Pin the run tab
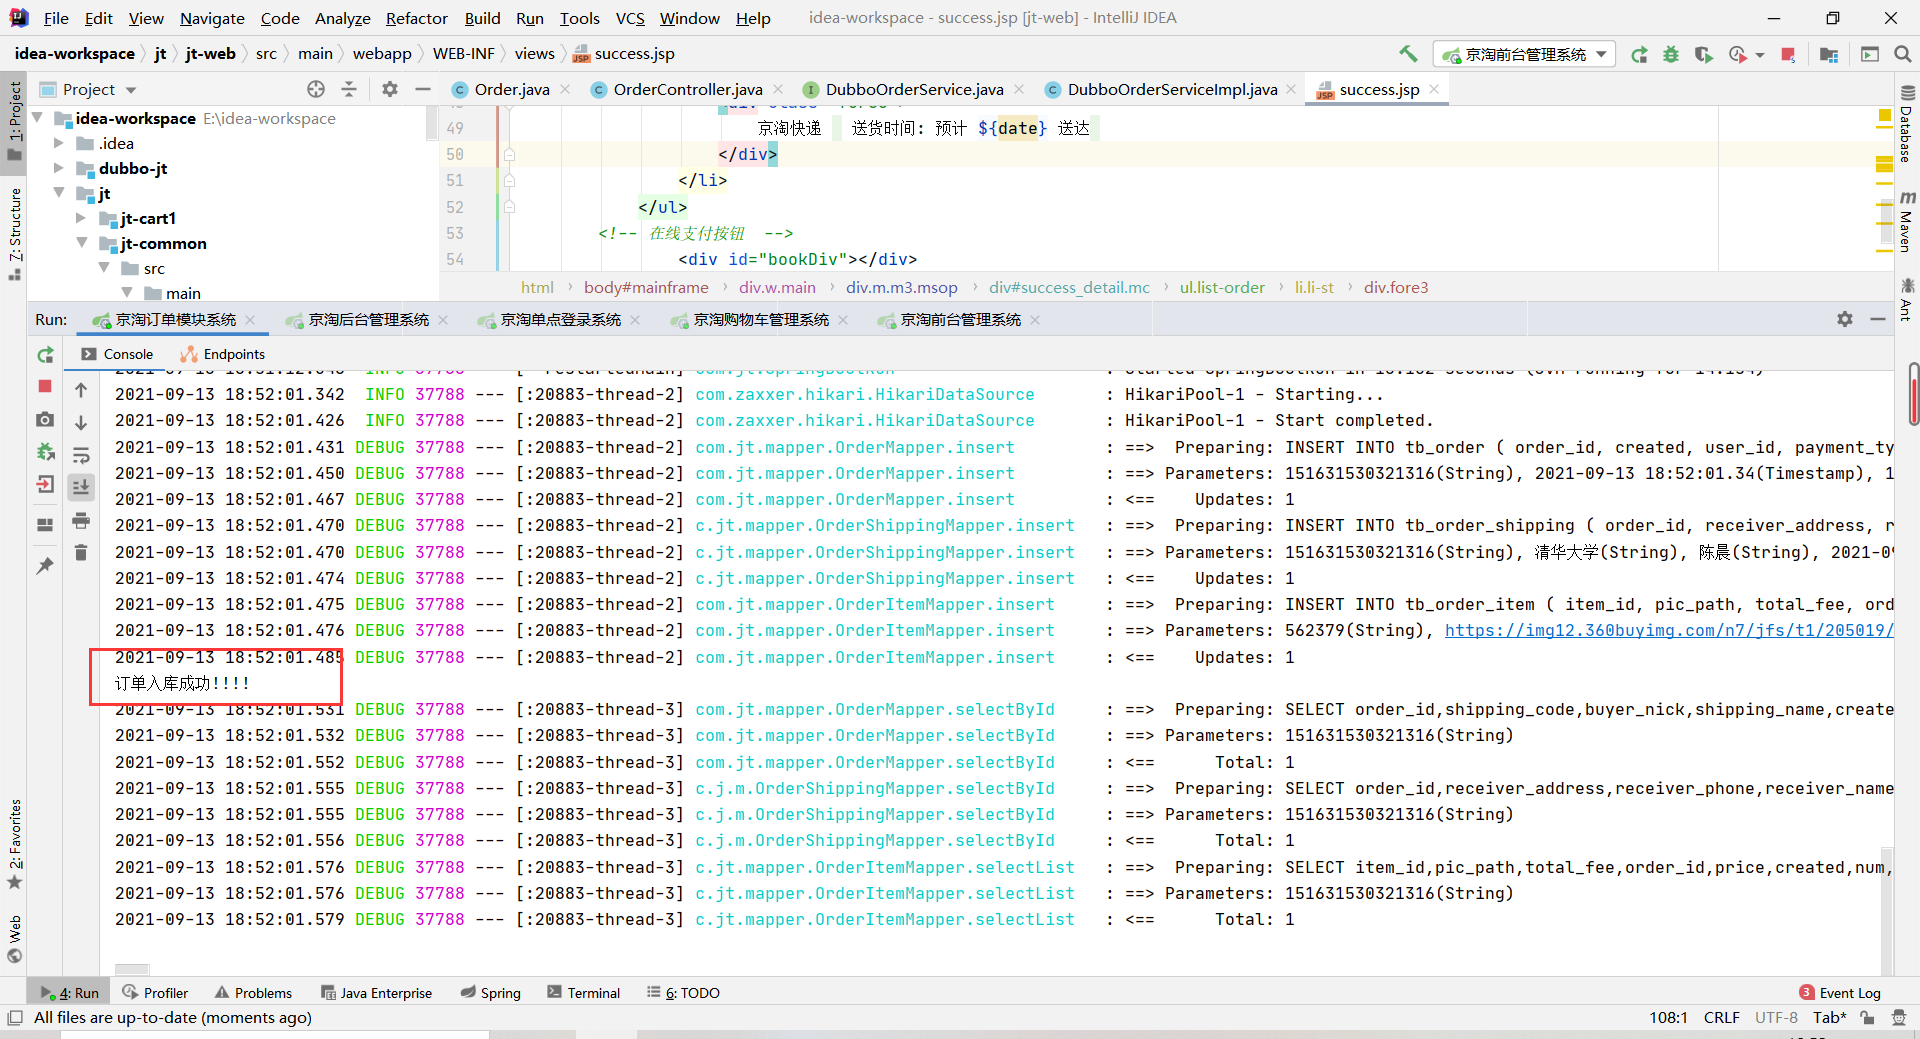This screenshot has width=1920, height=1039. click(x=45, y=565)
